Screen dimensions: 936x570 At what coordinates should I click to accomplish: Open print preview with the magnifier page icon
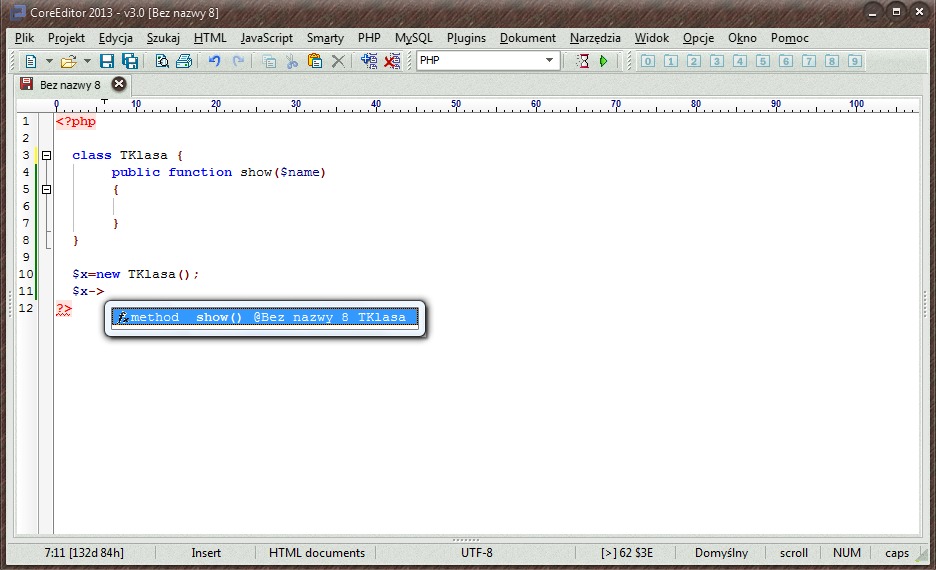point(162,61)
